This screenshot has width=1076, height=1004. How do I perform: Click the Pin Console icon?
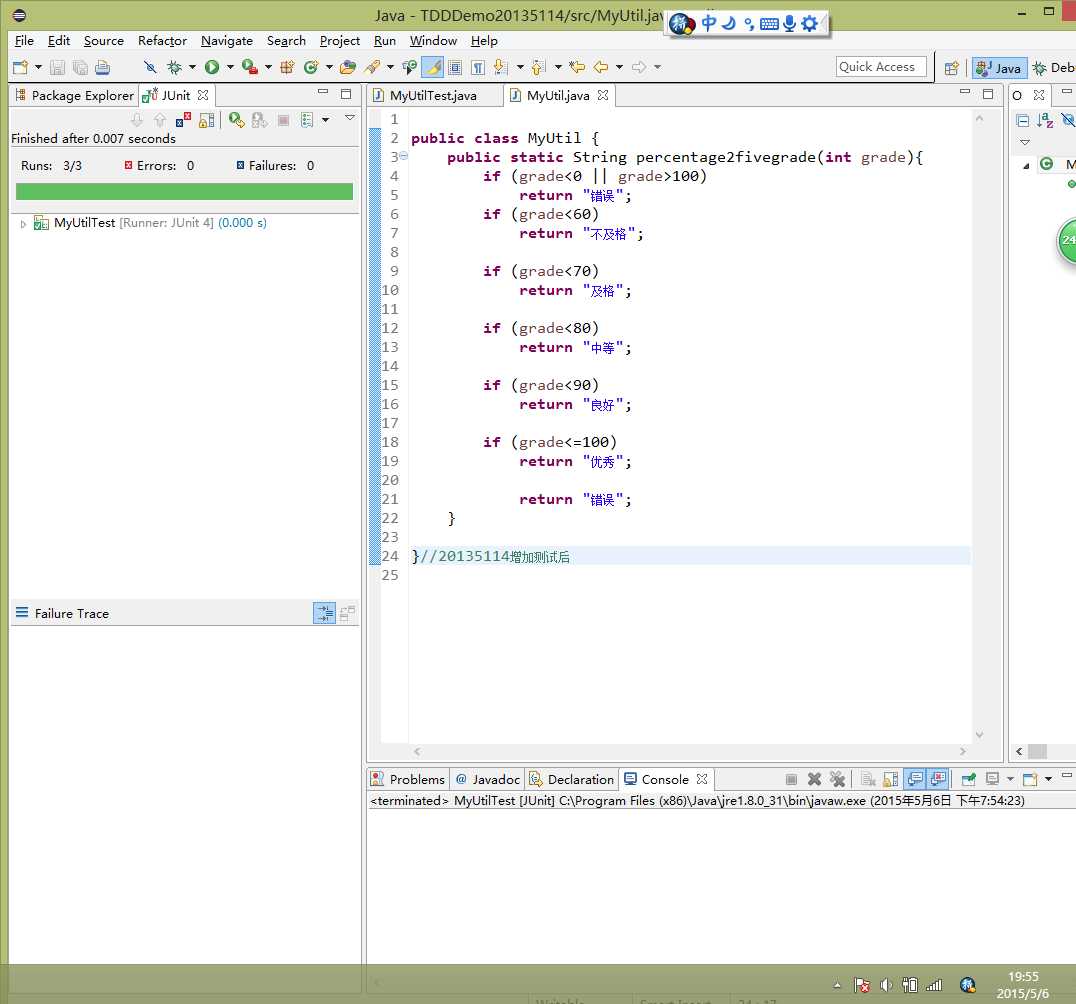pos(968,779)
